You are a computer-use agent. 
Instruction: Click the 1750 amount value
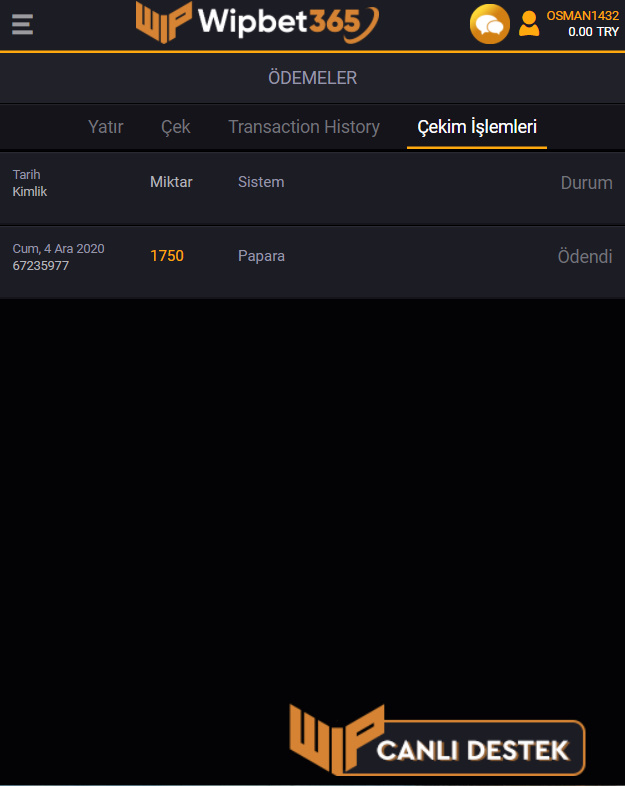tap(167, 256)
